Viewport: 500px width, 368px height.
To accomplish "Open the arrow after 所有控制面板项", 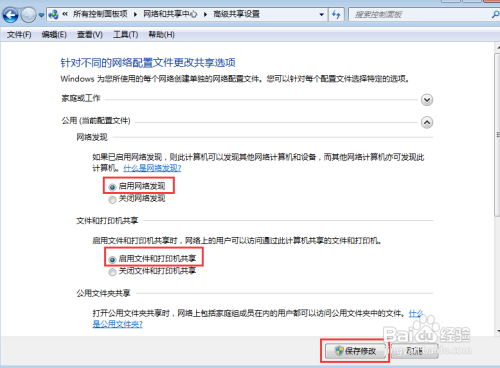I will point(135,14).
